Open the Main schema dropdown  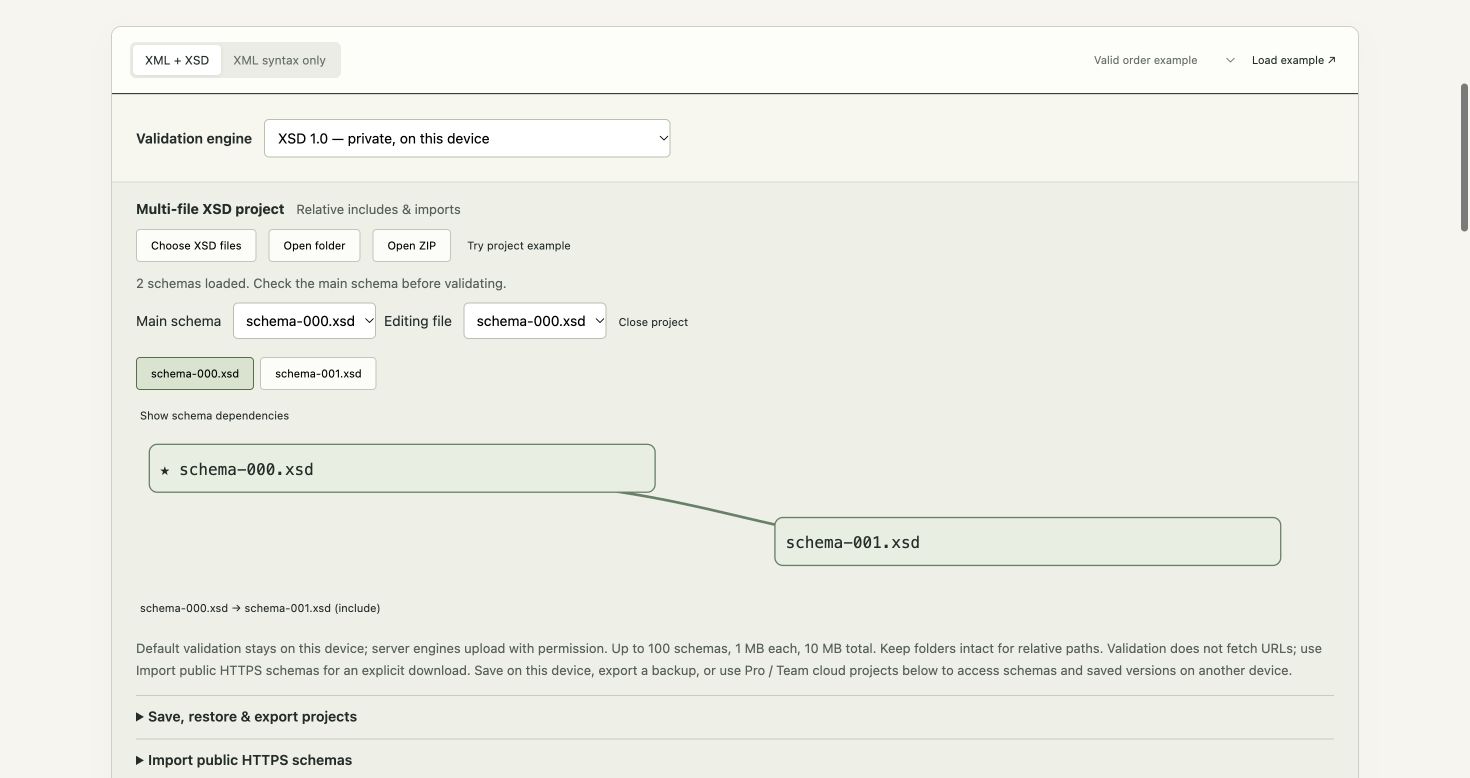[x=304, y=321]
